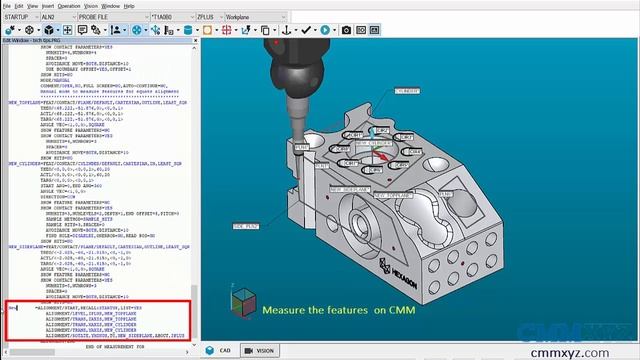Expand the arrow beside the blue cylinder icon

tap(197, 30)
